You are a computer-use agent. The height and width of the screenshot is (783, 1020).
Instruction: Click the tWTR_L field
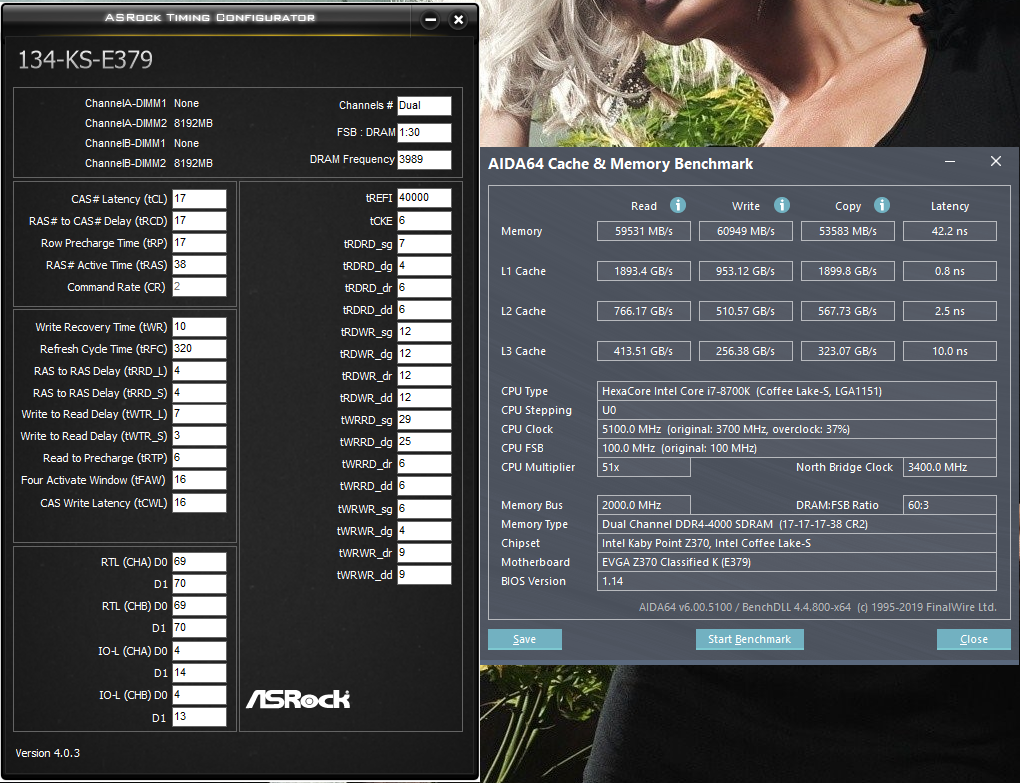199,414
